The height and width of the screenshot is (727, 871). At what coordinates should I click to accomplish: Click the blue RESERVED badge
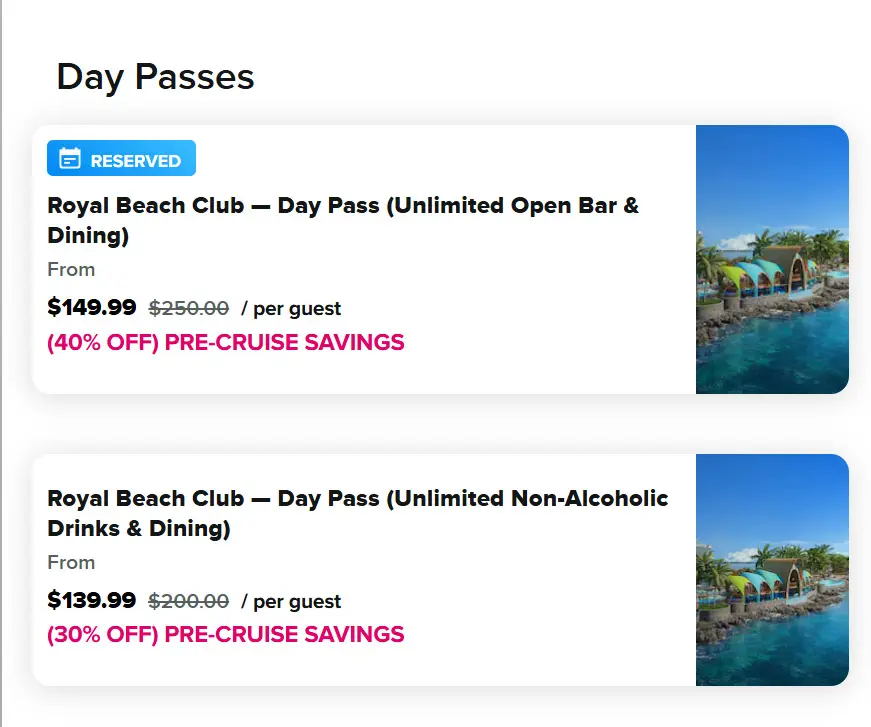point(121,158)
